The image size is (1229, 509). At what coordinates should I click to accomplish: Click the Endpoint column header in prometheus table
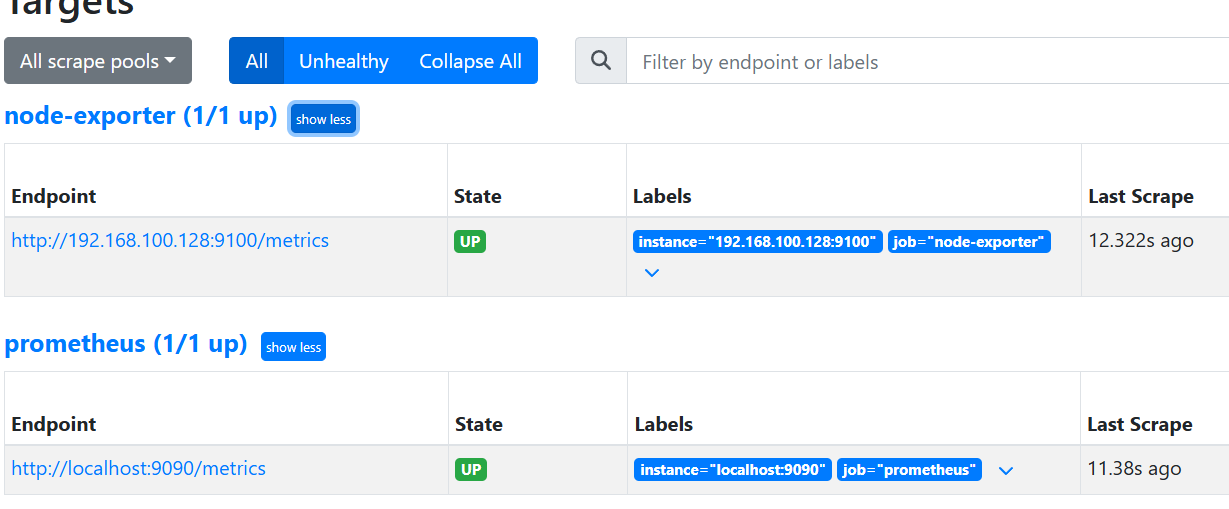[x=54, y=424]
